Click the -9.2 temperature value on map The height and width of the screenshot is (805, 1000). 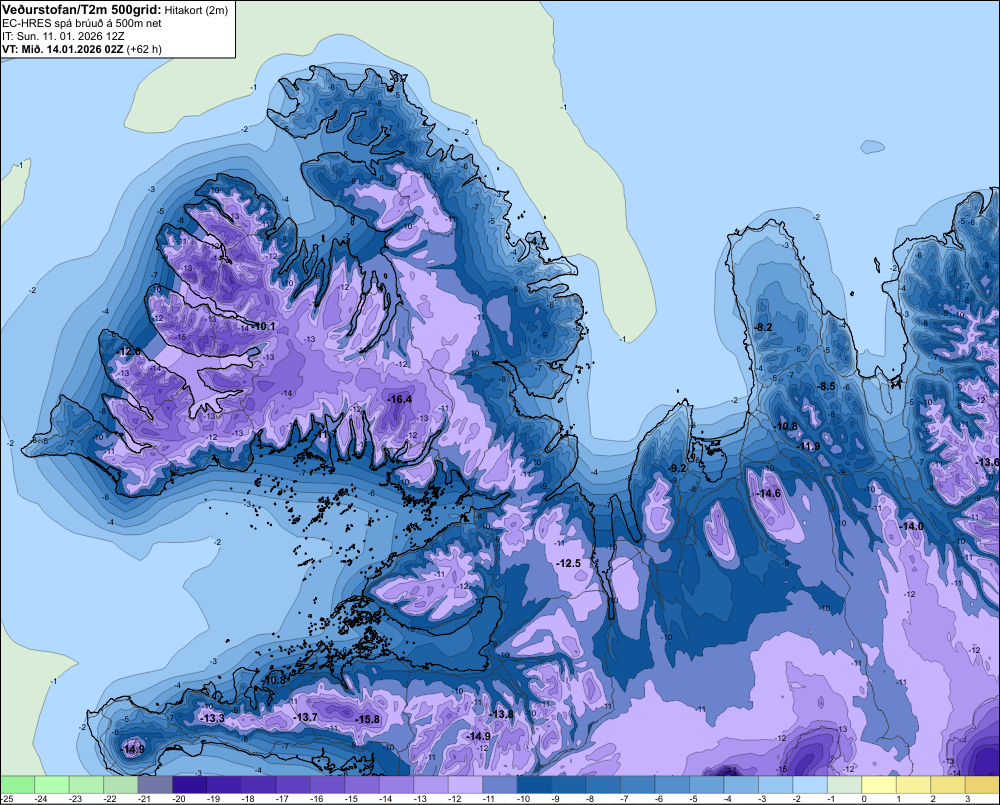pos(677,468)
